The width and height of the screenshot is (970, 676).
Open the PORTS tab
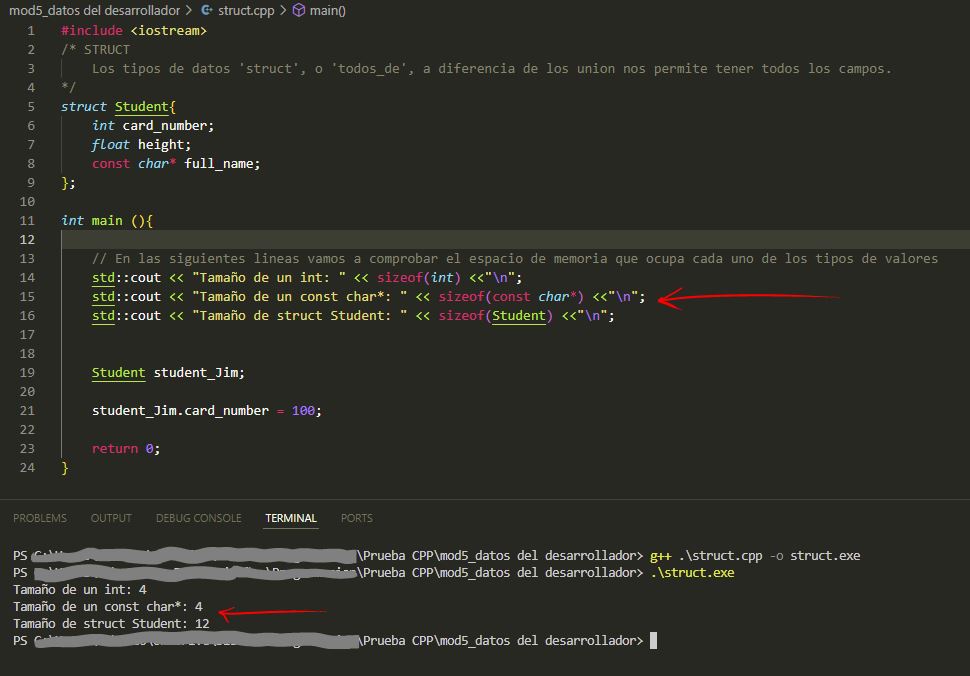[x=356, y=518]
